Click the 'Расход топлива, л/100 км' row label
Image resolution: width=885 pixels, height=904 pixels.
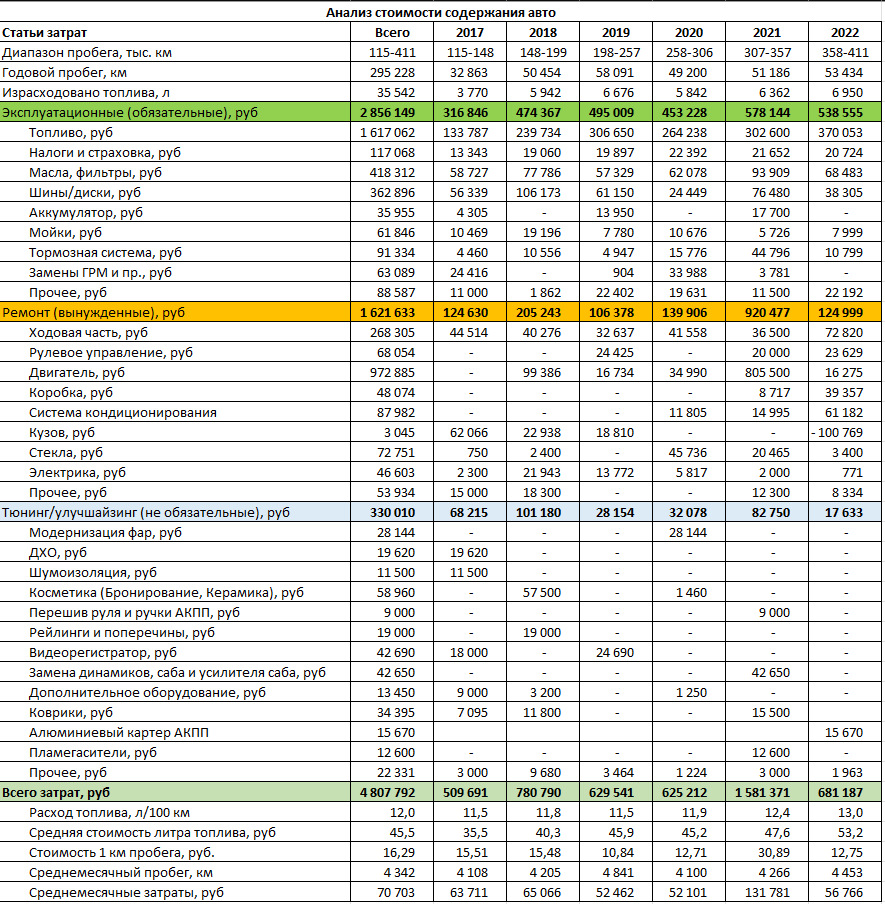point(110,812)
